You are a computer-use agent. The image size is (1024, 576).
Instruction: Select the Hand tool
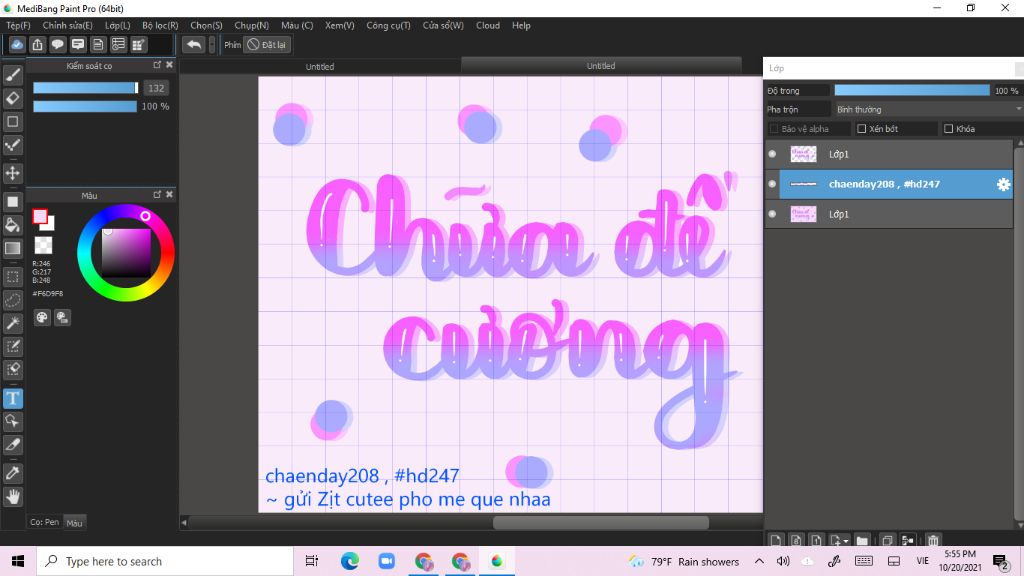12,496
